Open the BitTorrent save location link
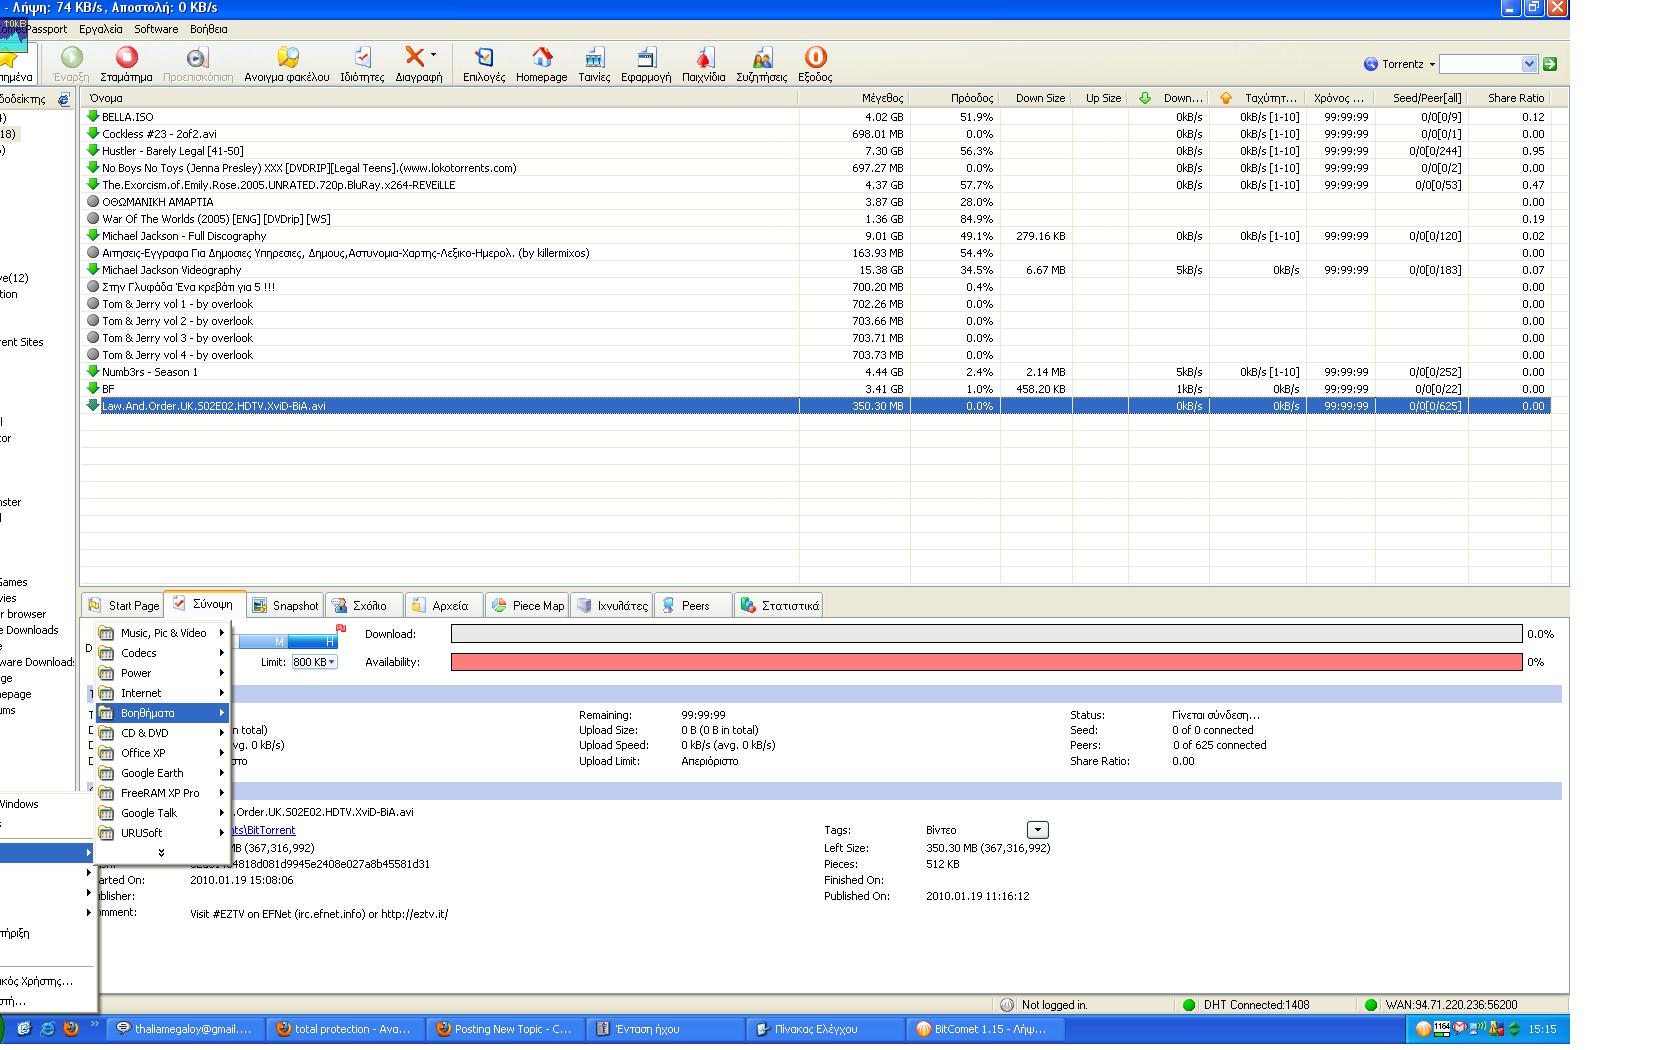This screenshot has height=1050, width=1680. pos(263,830)
